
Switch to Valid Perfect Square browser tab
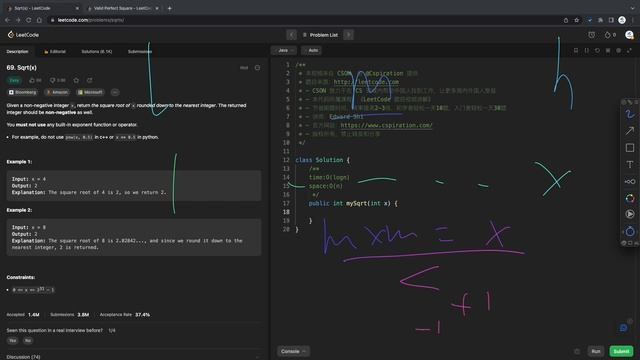tap(122, 8)
